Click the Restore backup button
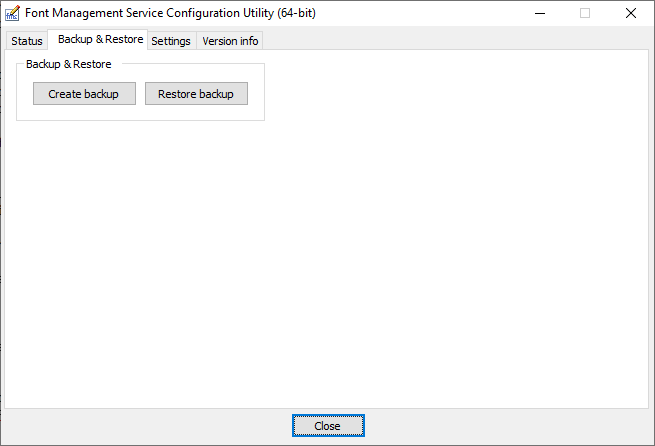 pos(196,94)
